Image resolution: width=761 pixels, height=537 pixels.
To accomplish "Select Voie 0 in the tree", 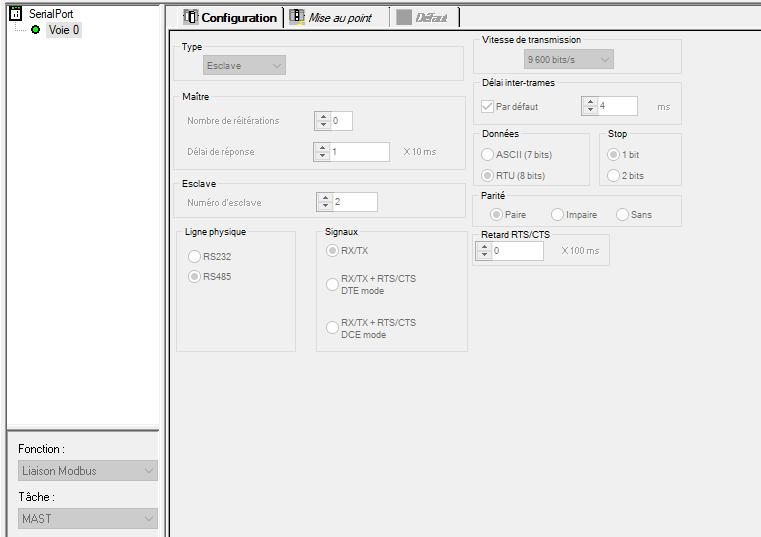I will click(x=64, y=30).
